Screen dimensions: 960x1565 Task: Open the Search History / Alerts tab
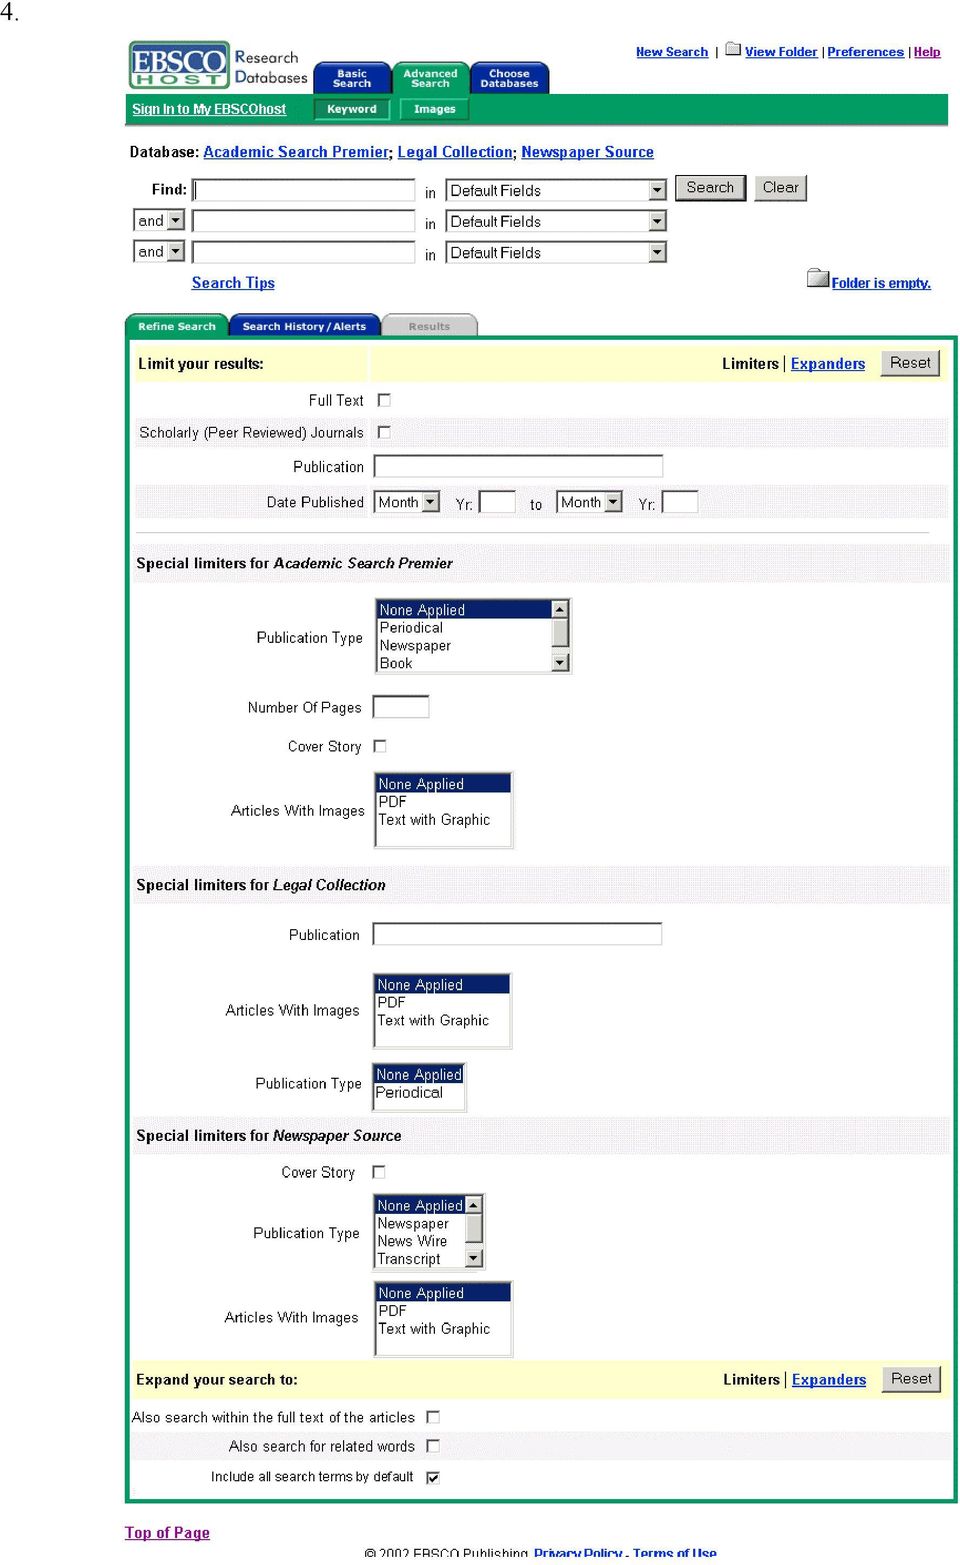pos(304,326)
